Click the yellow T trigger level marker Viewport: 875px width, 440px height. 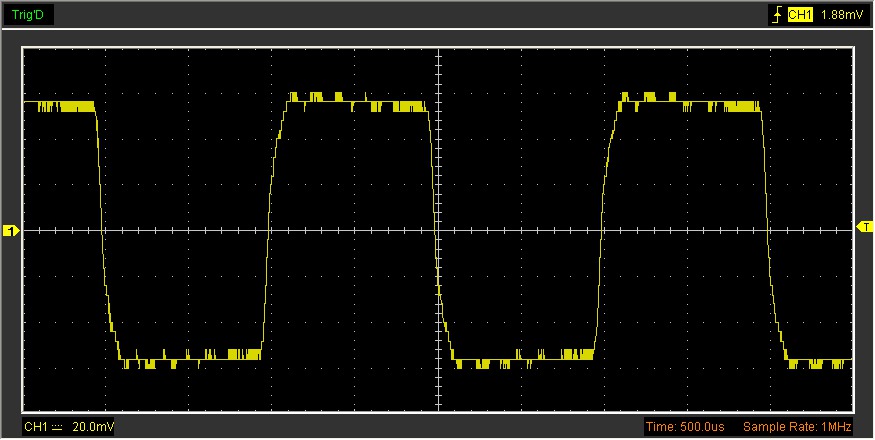[865, 227]
